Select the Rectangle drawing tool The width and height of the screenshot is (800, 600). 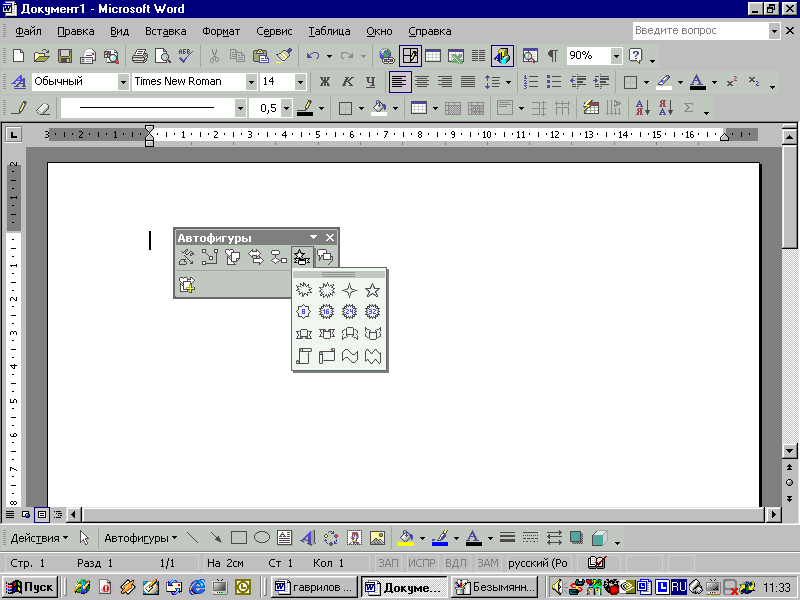[x=238, y=538]
